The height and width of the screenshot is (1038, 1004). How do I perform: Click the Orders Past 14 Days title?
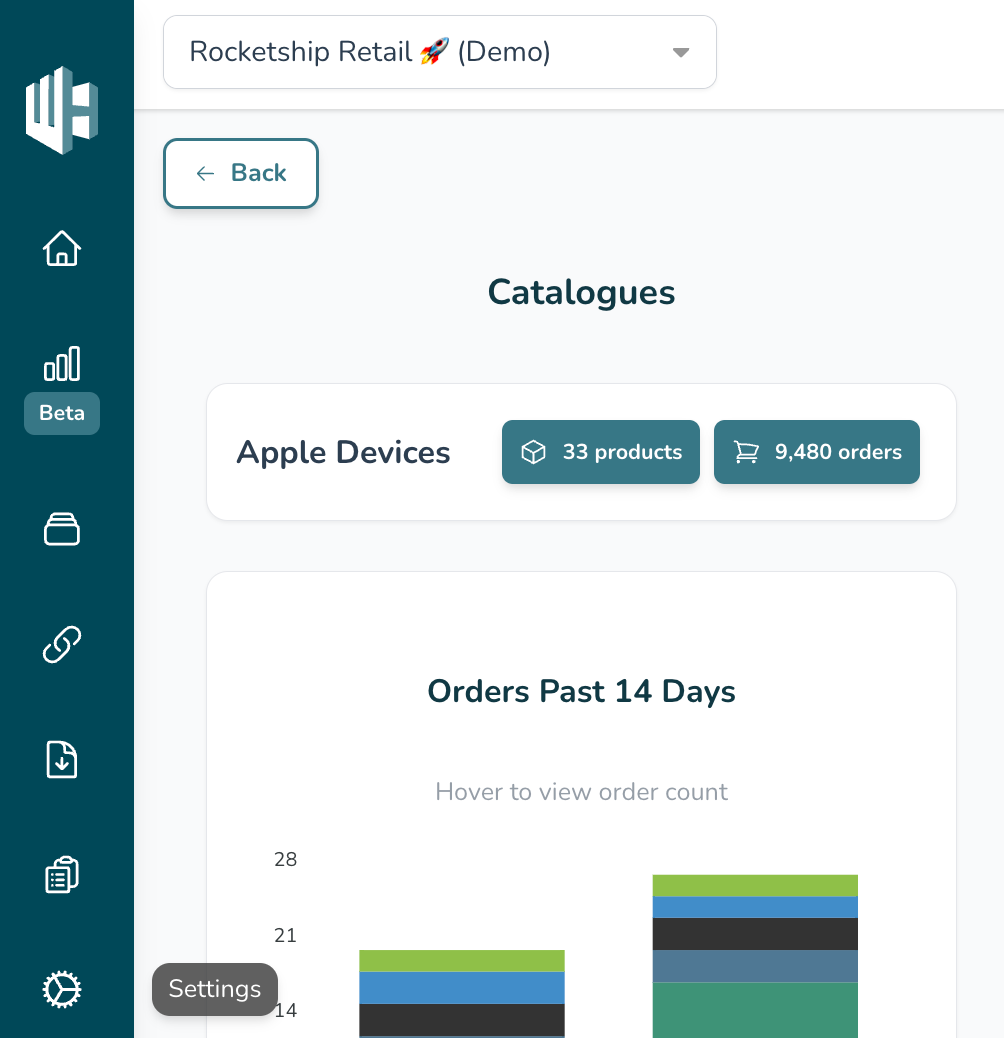point(582,691)
